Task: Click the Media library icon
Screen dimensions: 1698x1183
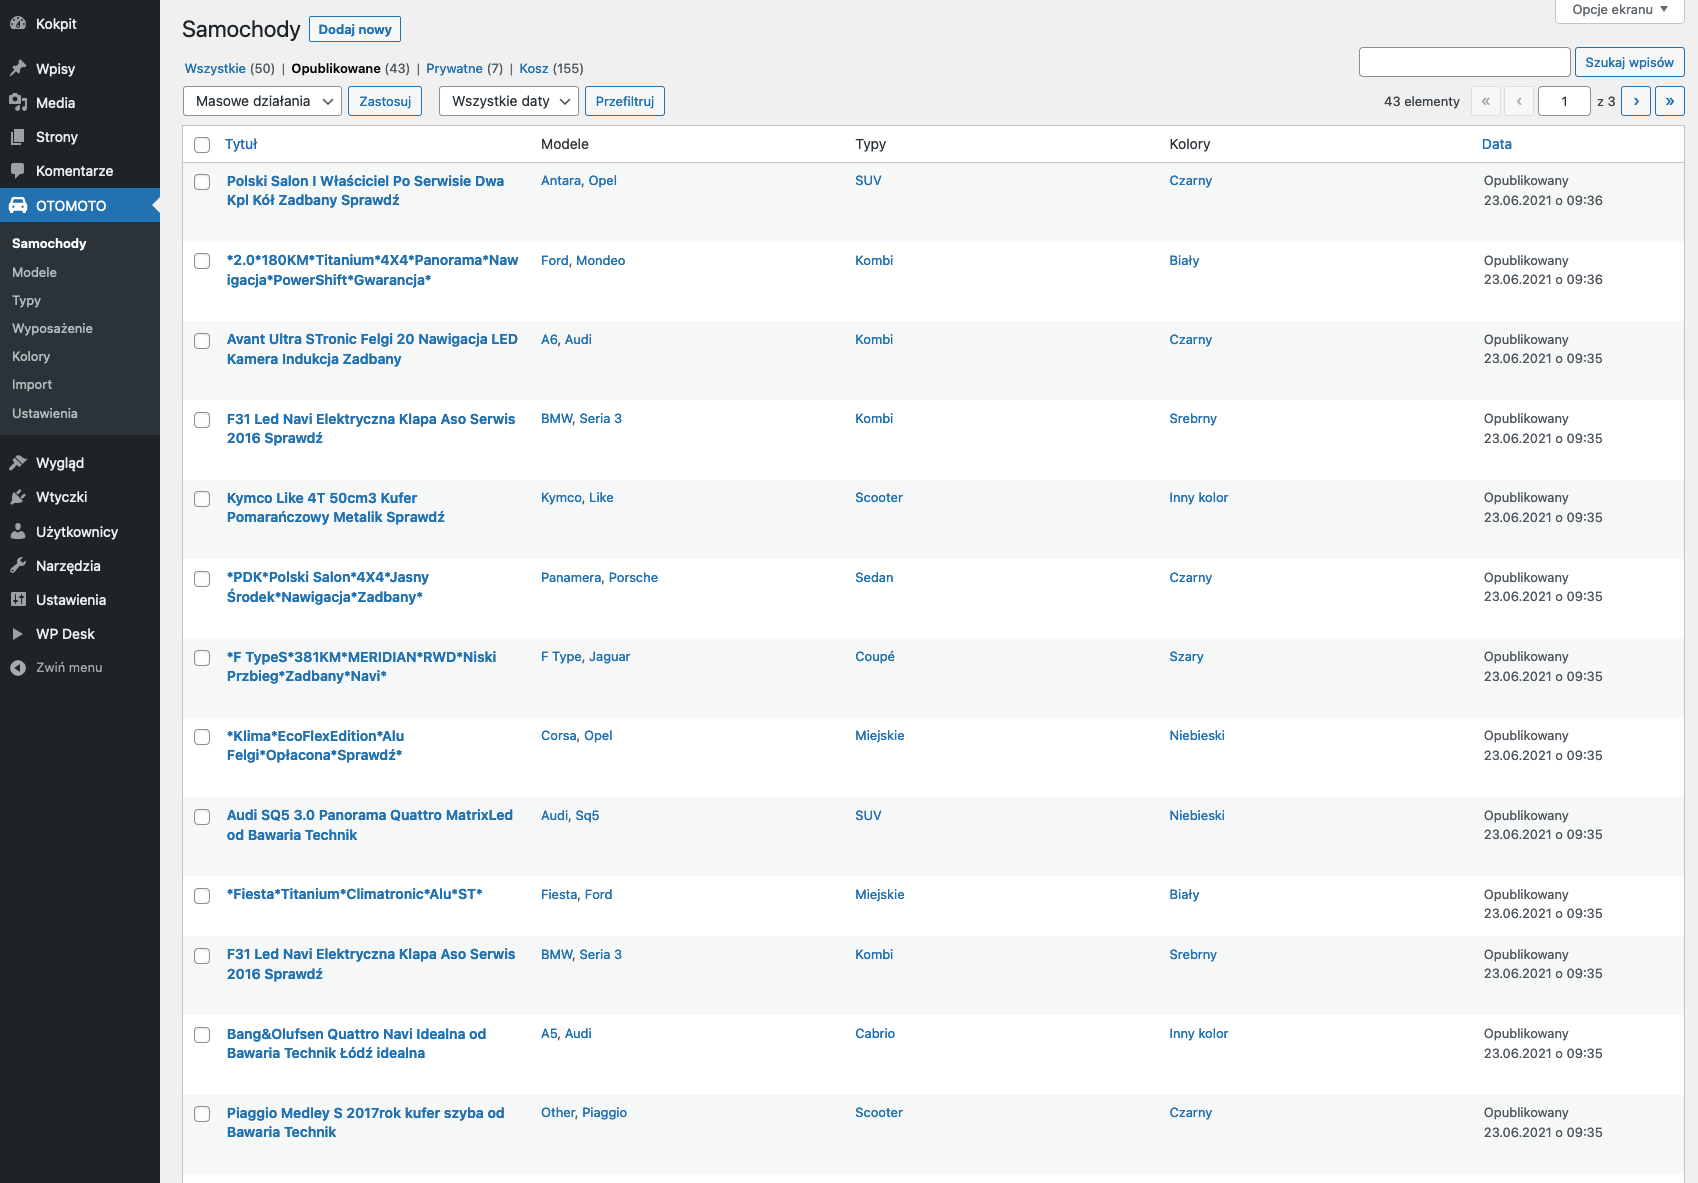Action: (x=18, y=102)
